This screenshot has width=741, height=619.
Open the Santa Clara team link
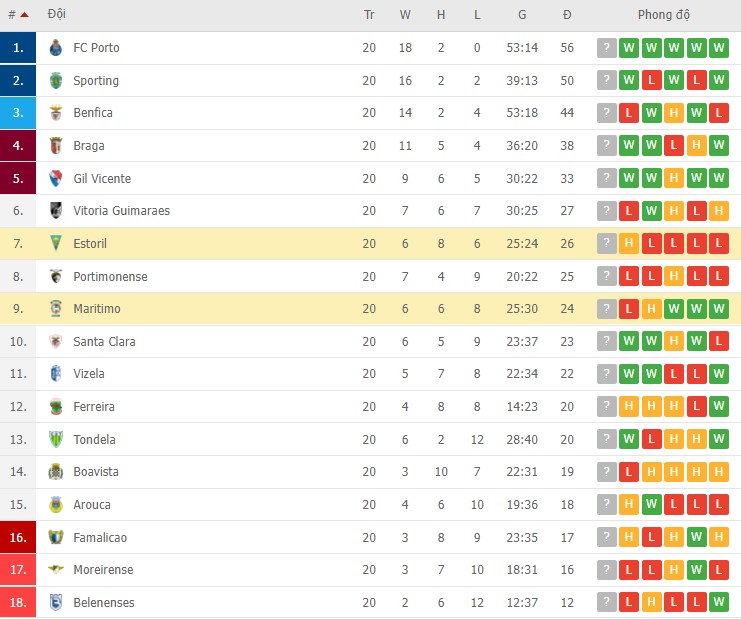[104, 341]
